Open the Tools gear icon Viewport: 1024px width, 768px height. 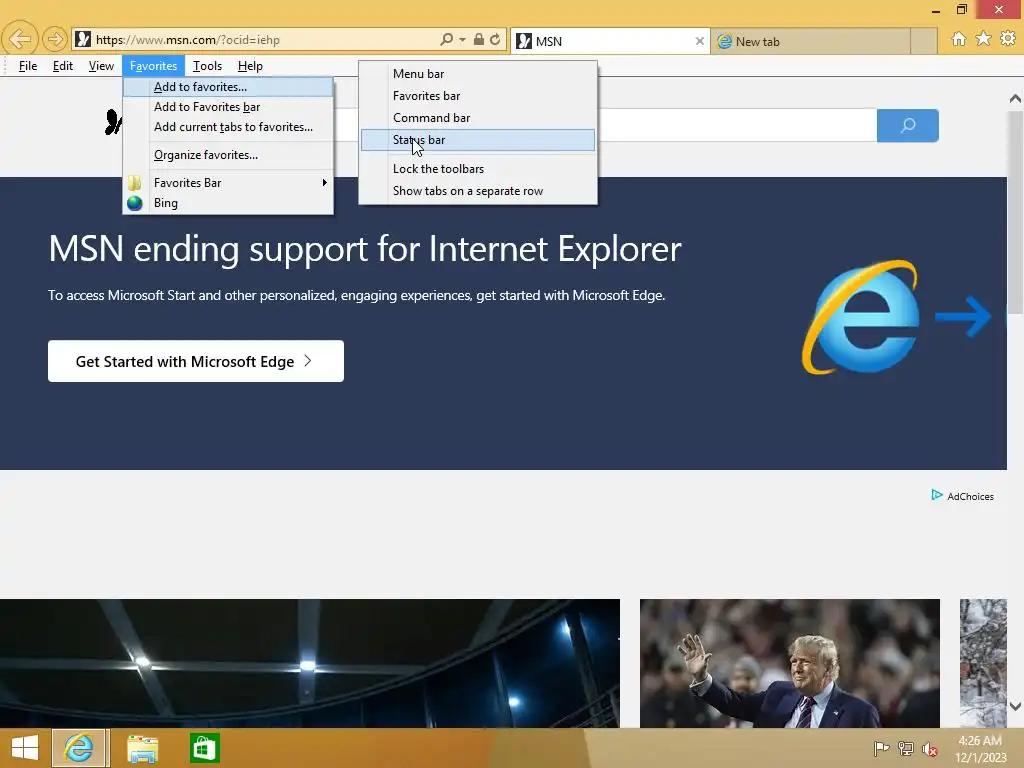tap(1008, 39)
